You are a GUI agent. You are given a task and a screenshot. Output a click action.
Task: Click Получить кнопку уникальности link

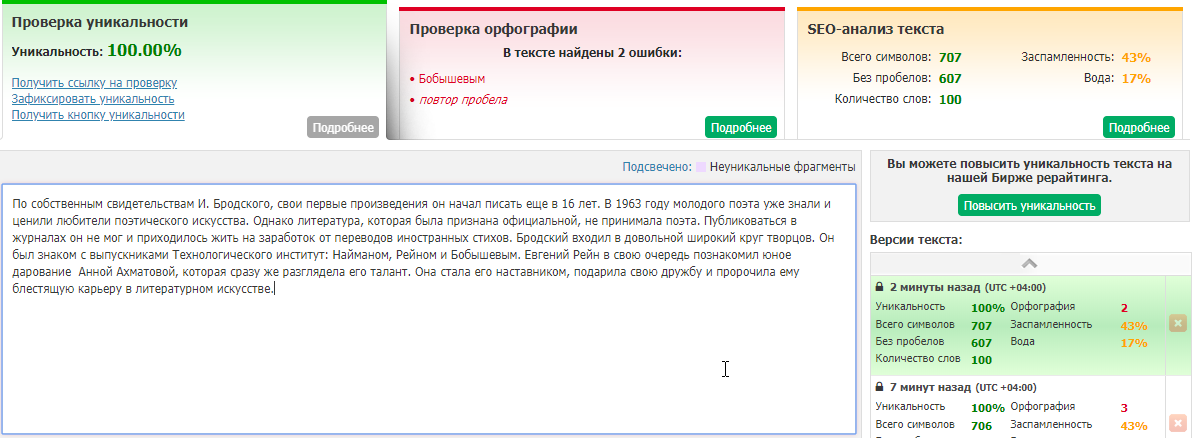(98, 115)
